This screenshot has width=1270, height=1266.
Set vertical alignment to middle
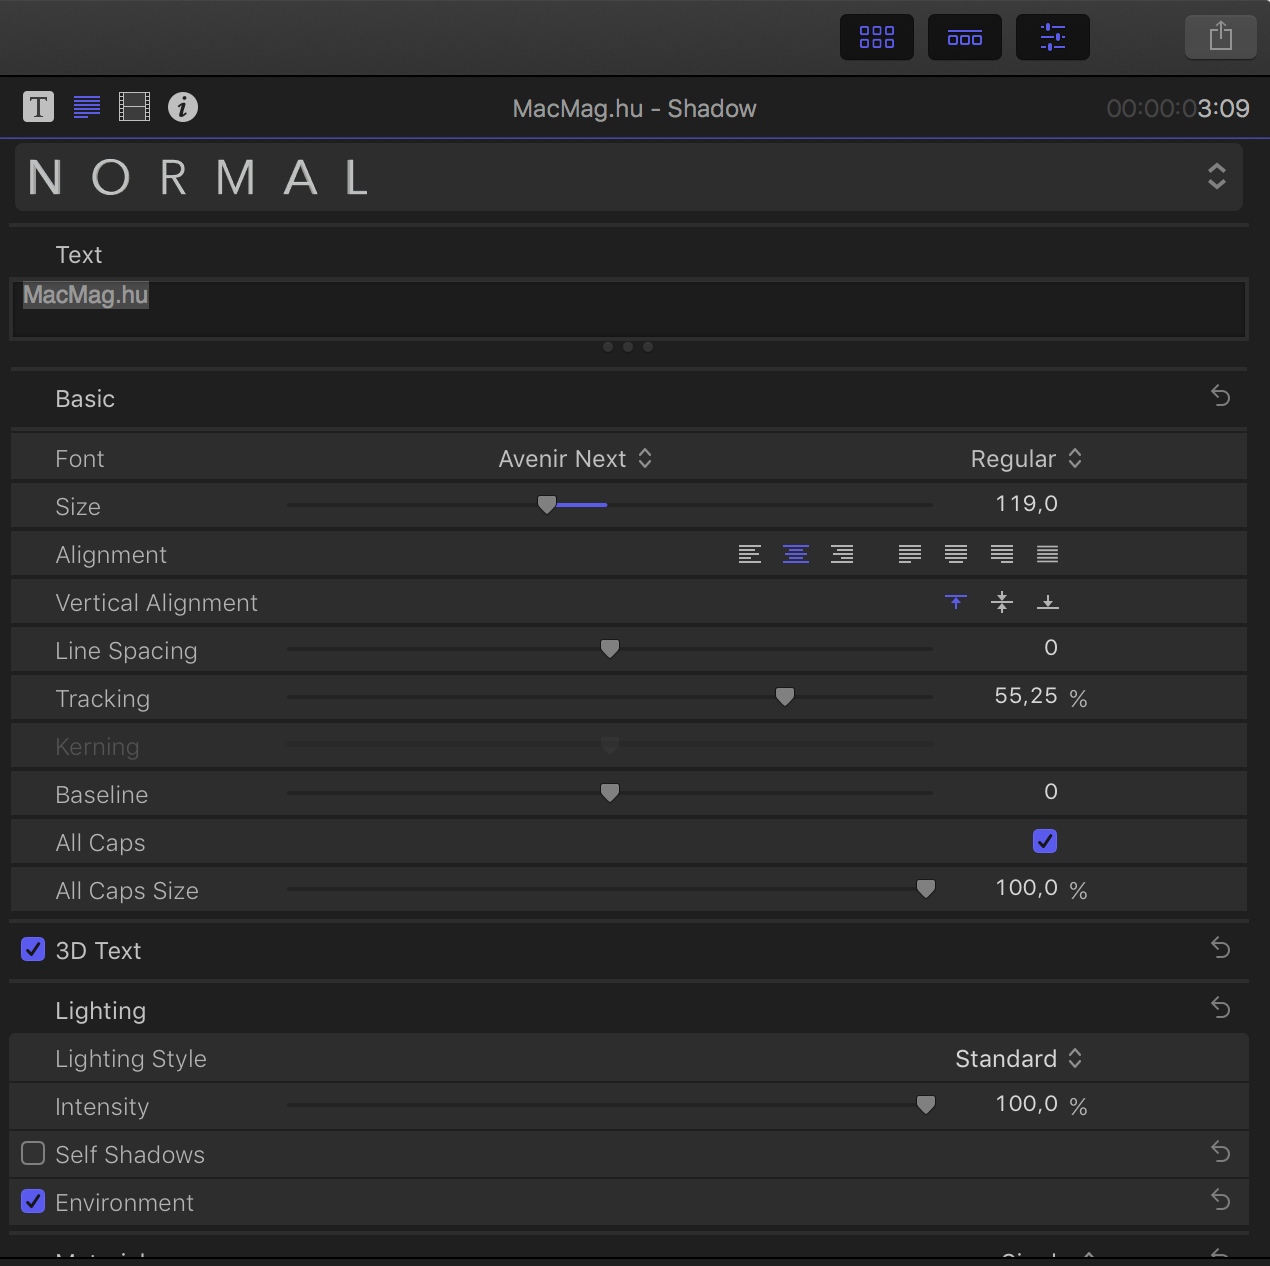(x=1002, y=602)
